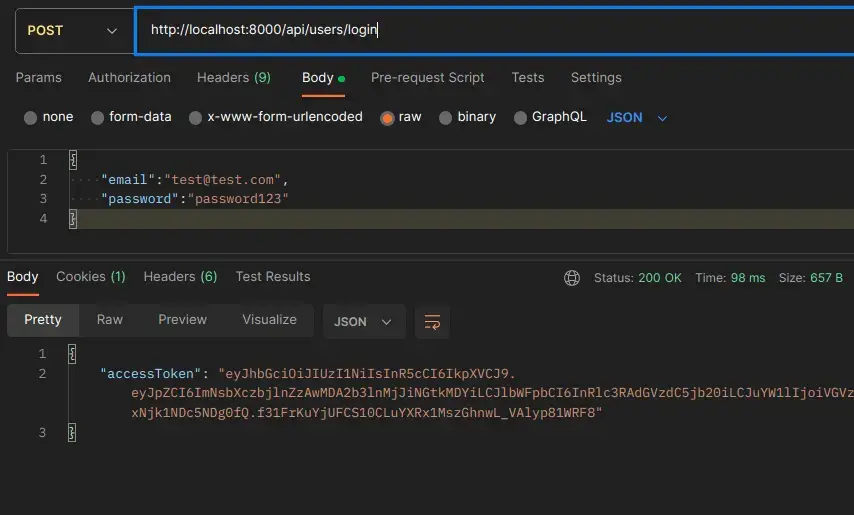Switch to Raw response view
The image size is (854, 515).
click(110, 320)
